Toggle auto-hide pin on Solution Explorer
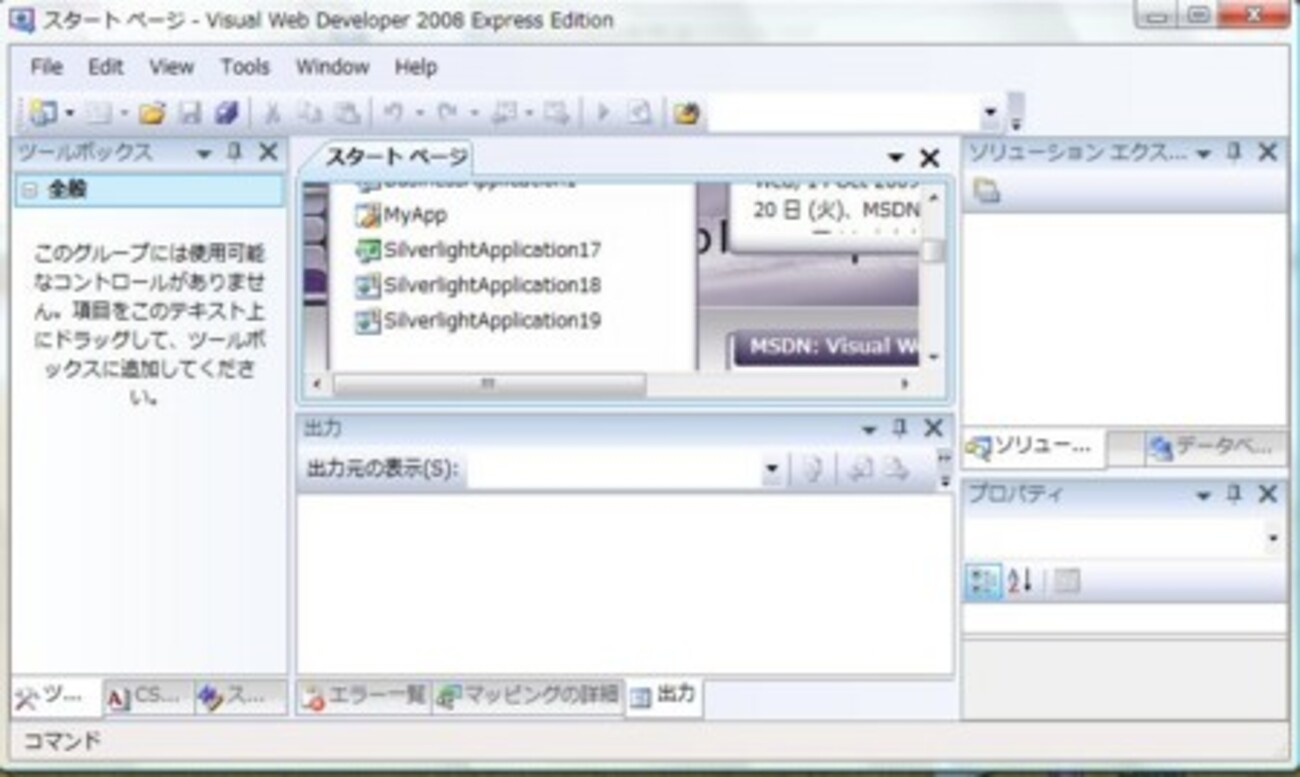 tap(1234, 152)
